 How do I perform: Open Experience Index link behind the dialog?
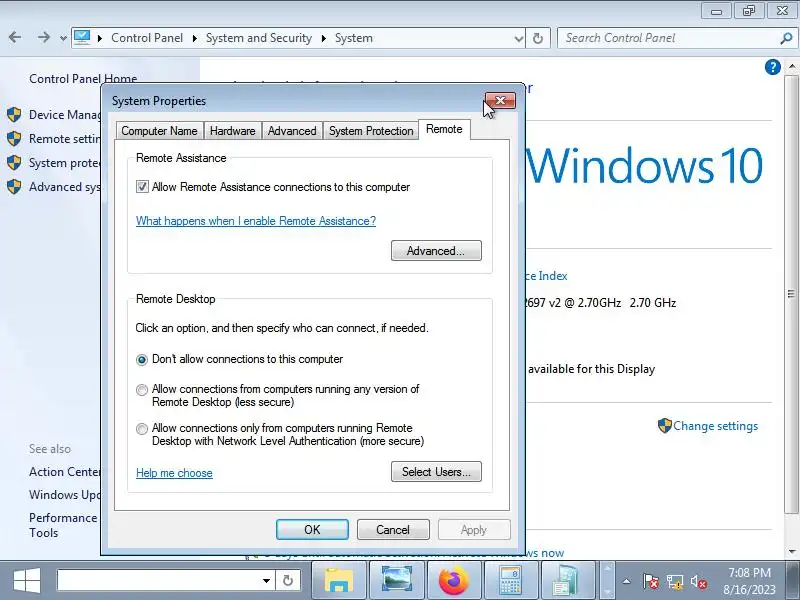pyautogui.click(x=546, y=276)
